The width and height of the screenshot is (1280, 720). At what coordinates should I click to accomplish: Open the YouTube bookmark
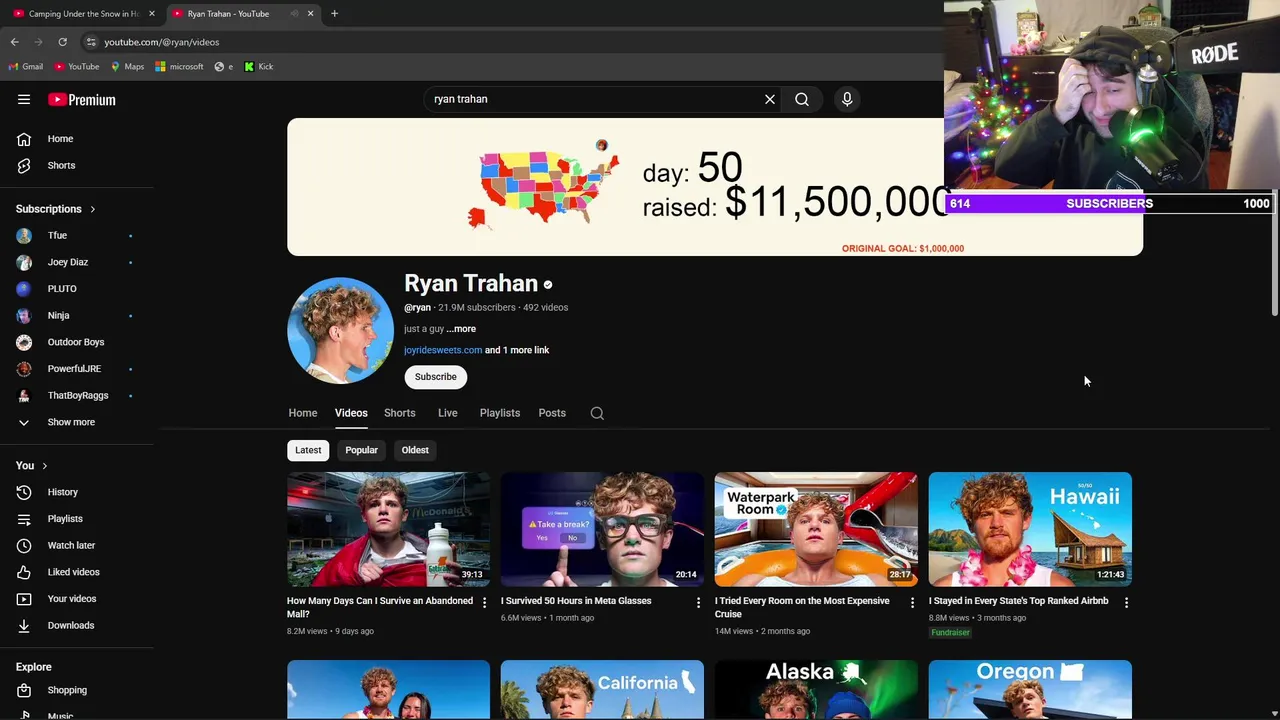pos(77,66)
